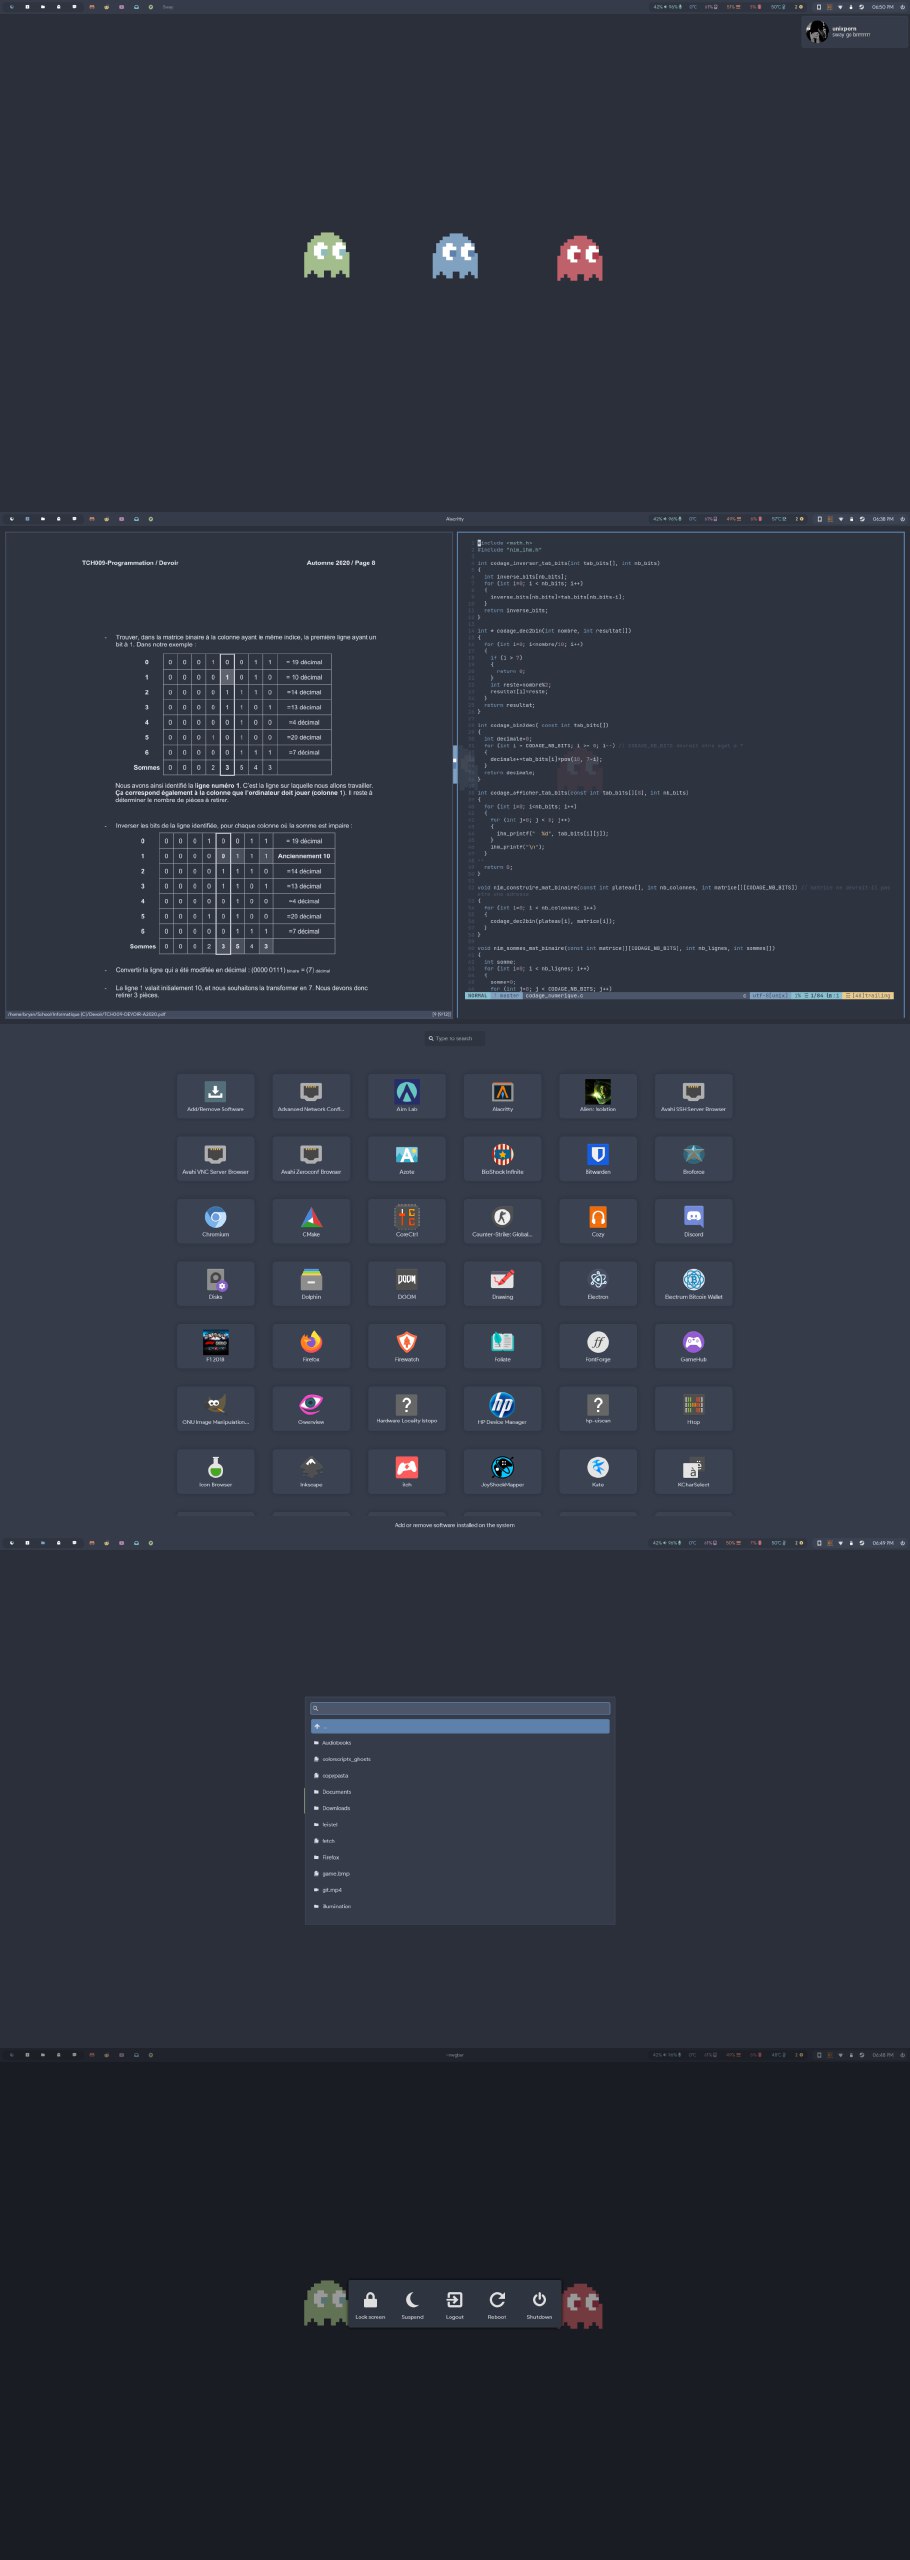Viewport: 910px width, 2560px height.
Task: Open Kate text editor
Action: [x=598, y=1472]
